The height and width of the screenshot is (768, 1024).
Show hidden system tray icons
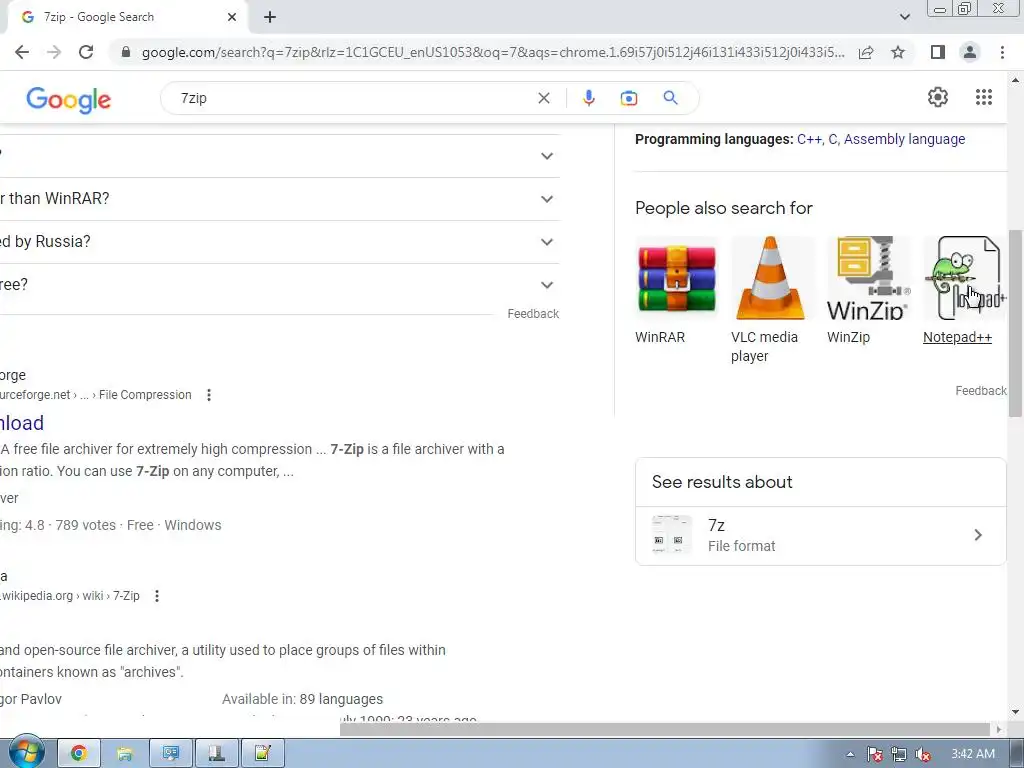(x=850, y=754)
